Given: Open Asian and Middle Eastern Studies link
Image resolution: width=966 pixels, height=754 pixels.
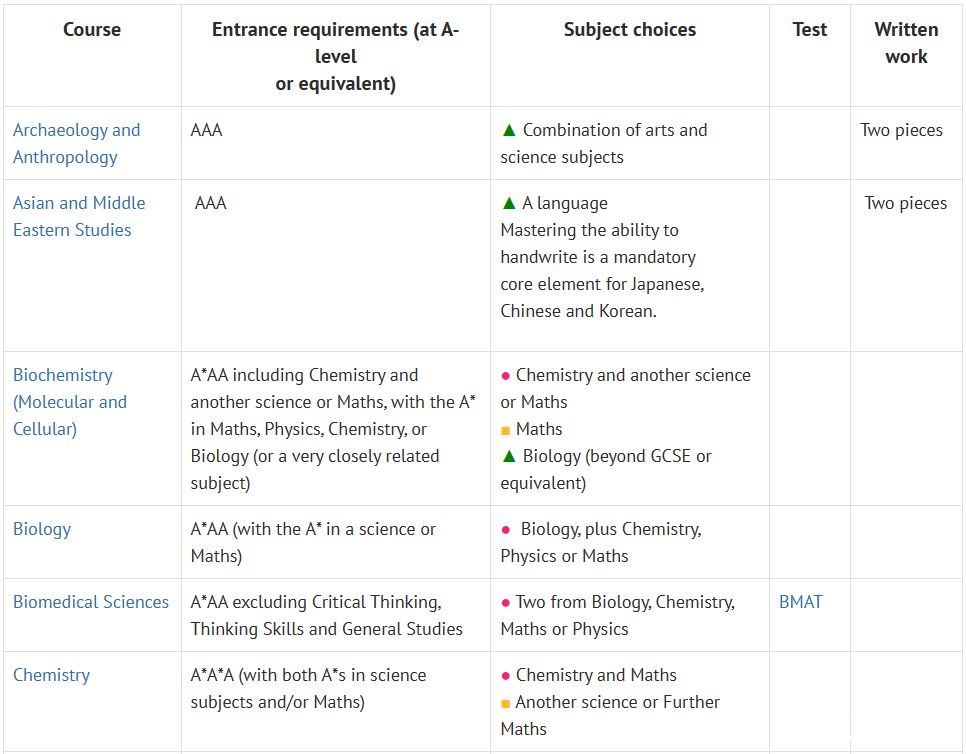Looking at the screenshot, I should click(x=79, y=216).
